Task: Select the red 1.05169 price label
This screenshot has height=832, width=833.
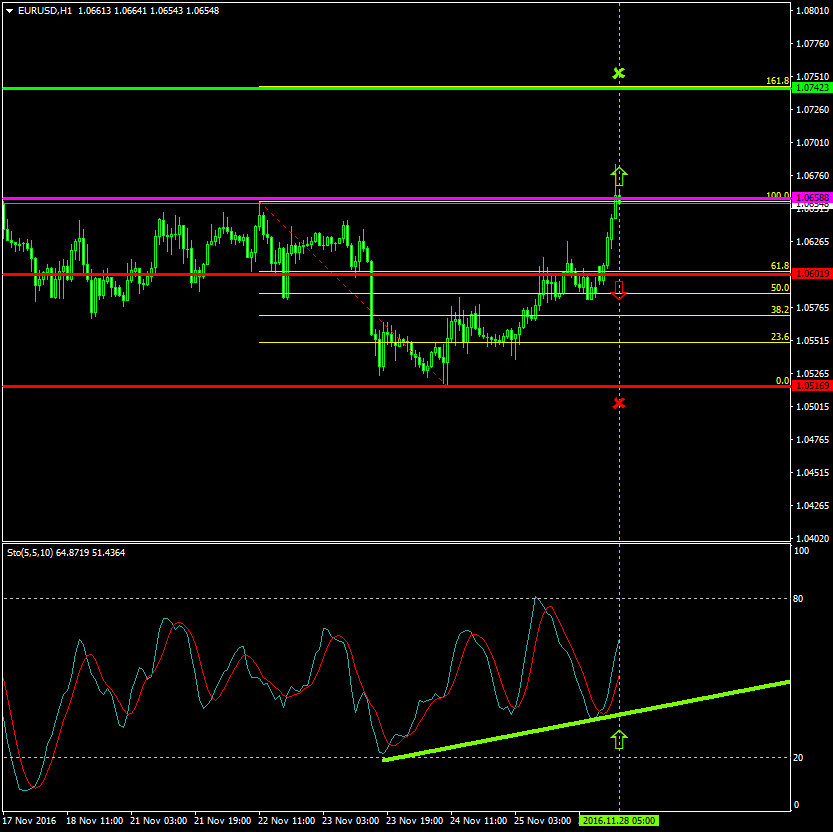Action: pos(810,385)
